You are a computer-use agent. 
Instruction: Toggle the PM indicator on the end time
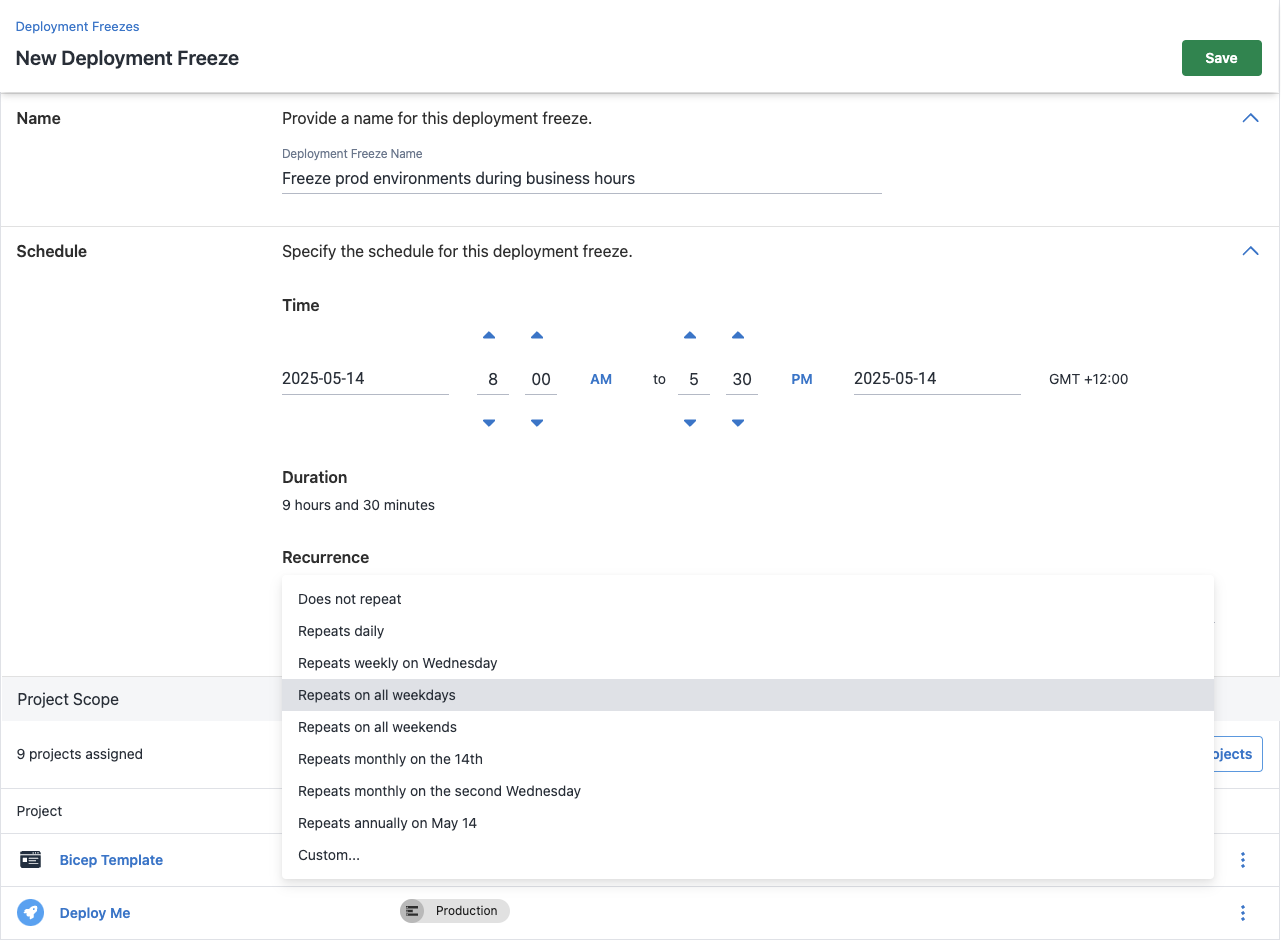coord(802,379)
